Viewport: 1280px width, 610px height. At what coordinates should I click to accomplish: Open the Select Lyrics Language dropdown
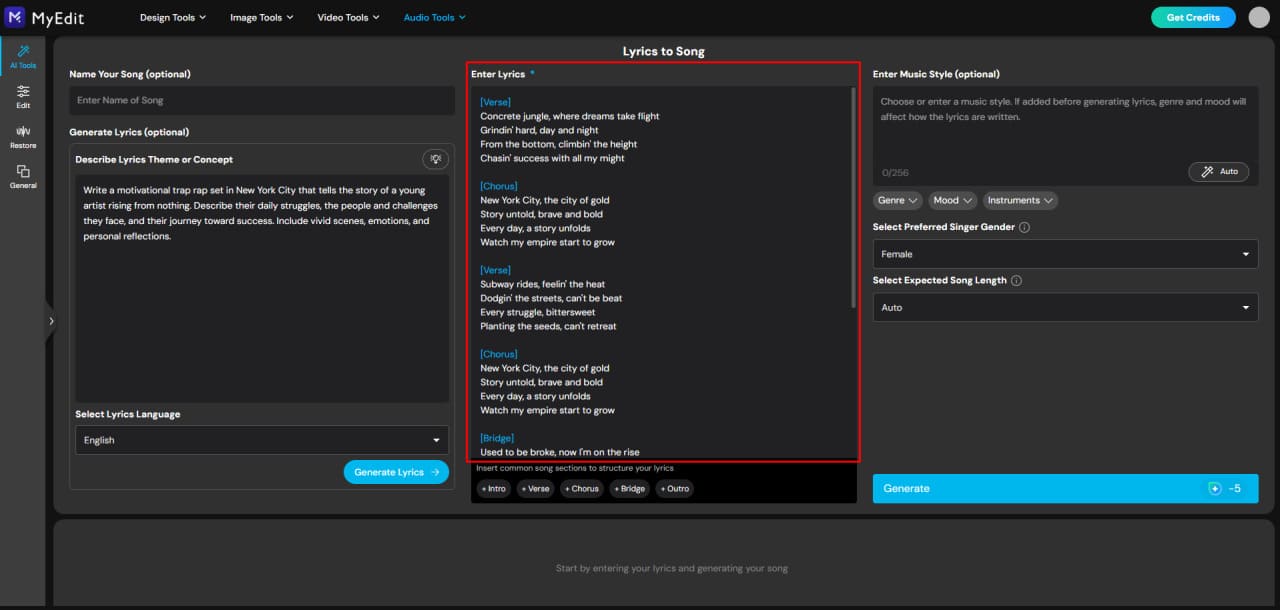pyautogui.click(x=262, y=440)
